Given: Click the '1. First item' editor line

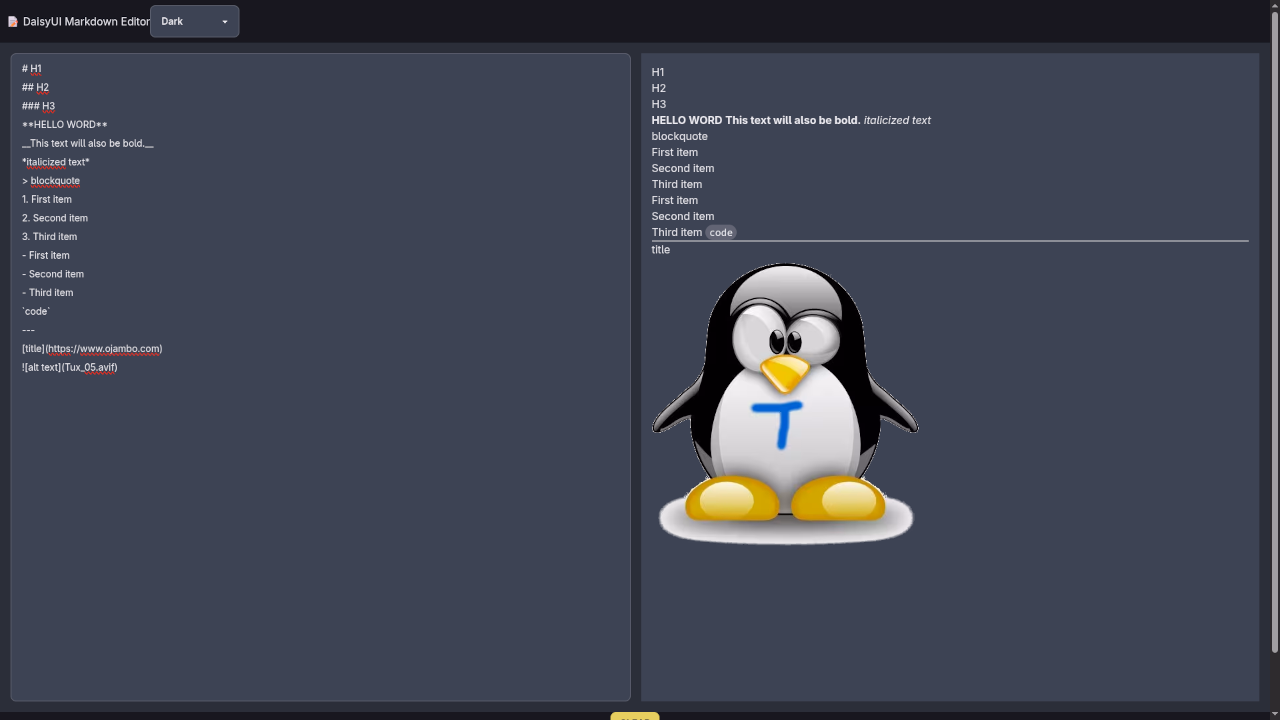Looking at the screenshot, I should pos(47,199).
